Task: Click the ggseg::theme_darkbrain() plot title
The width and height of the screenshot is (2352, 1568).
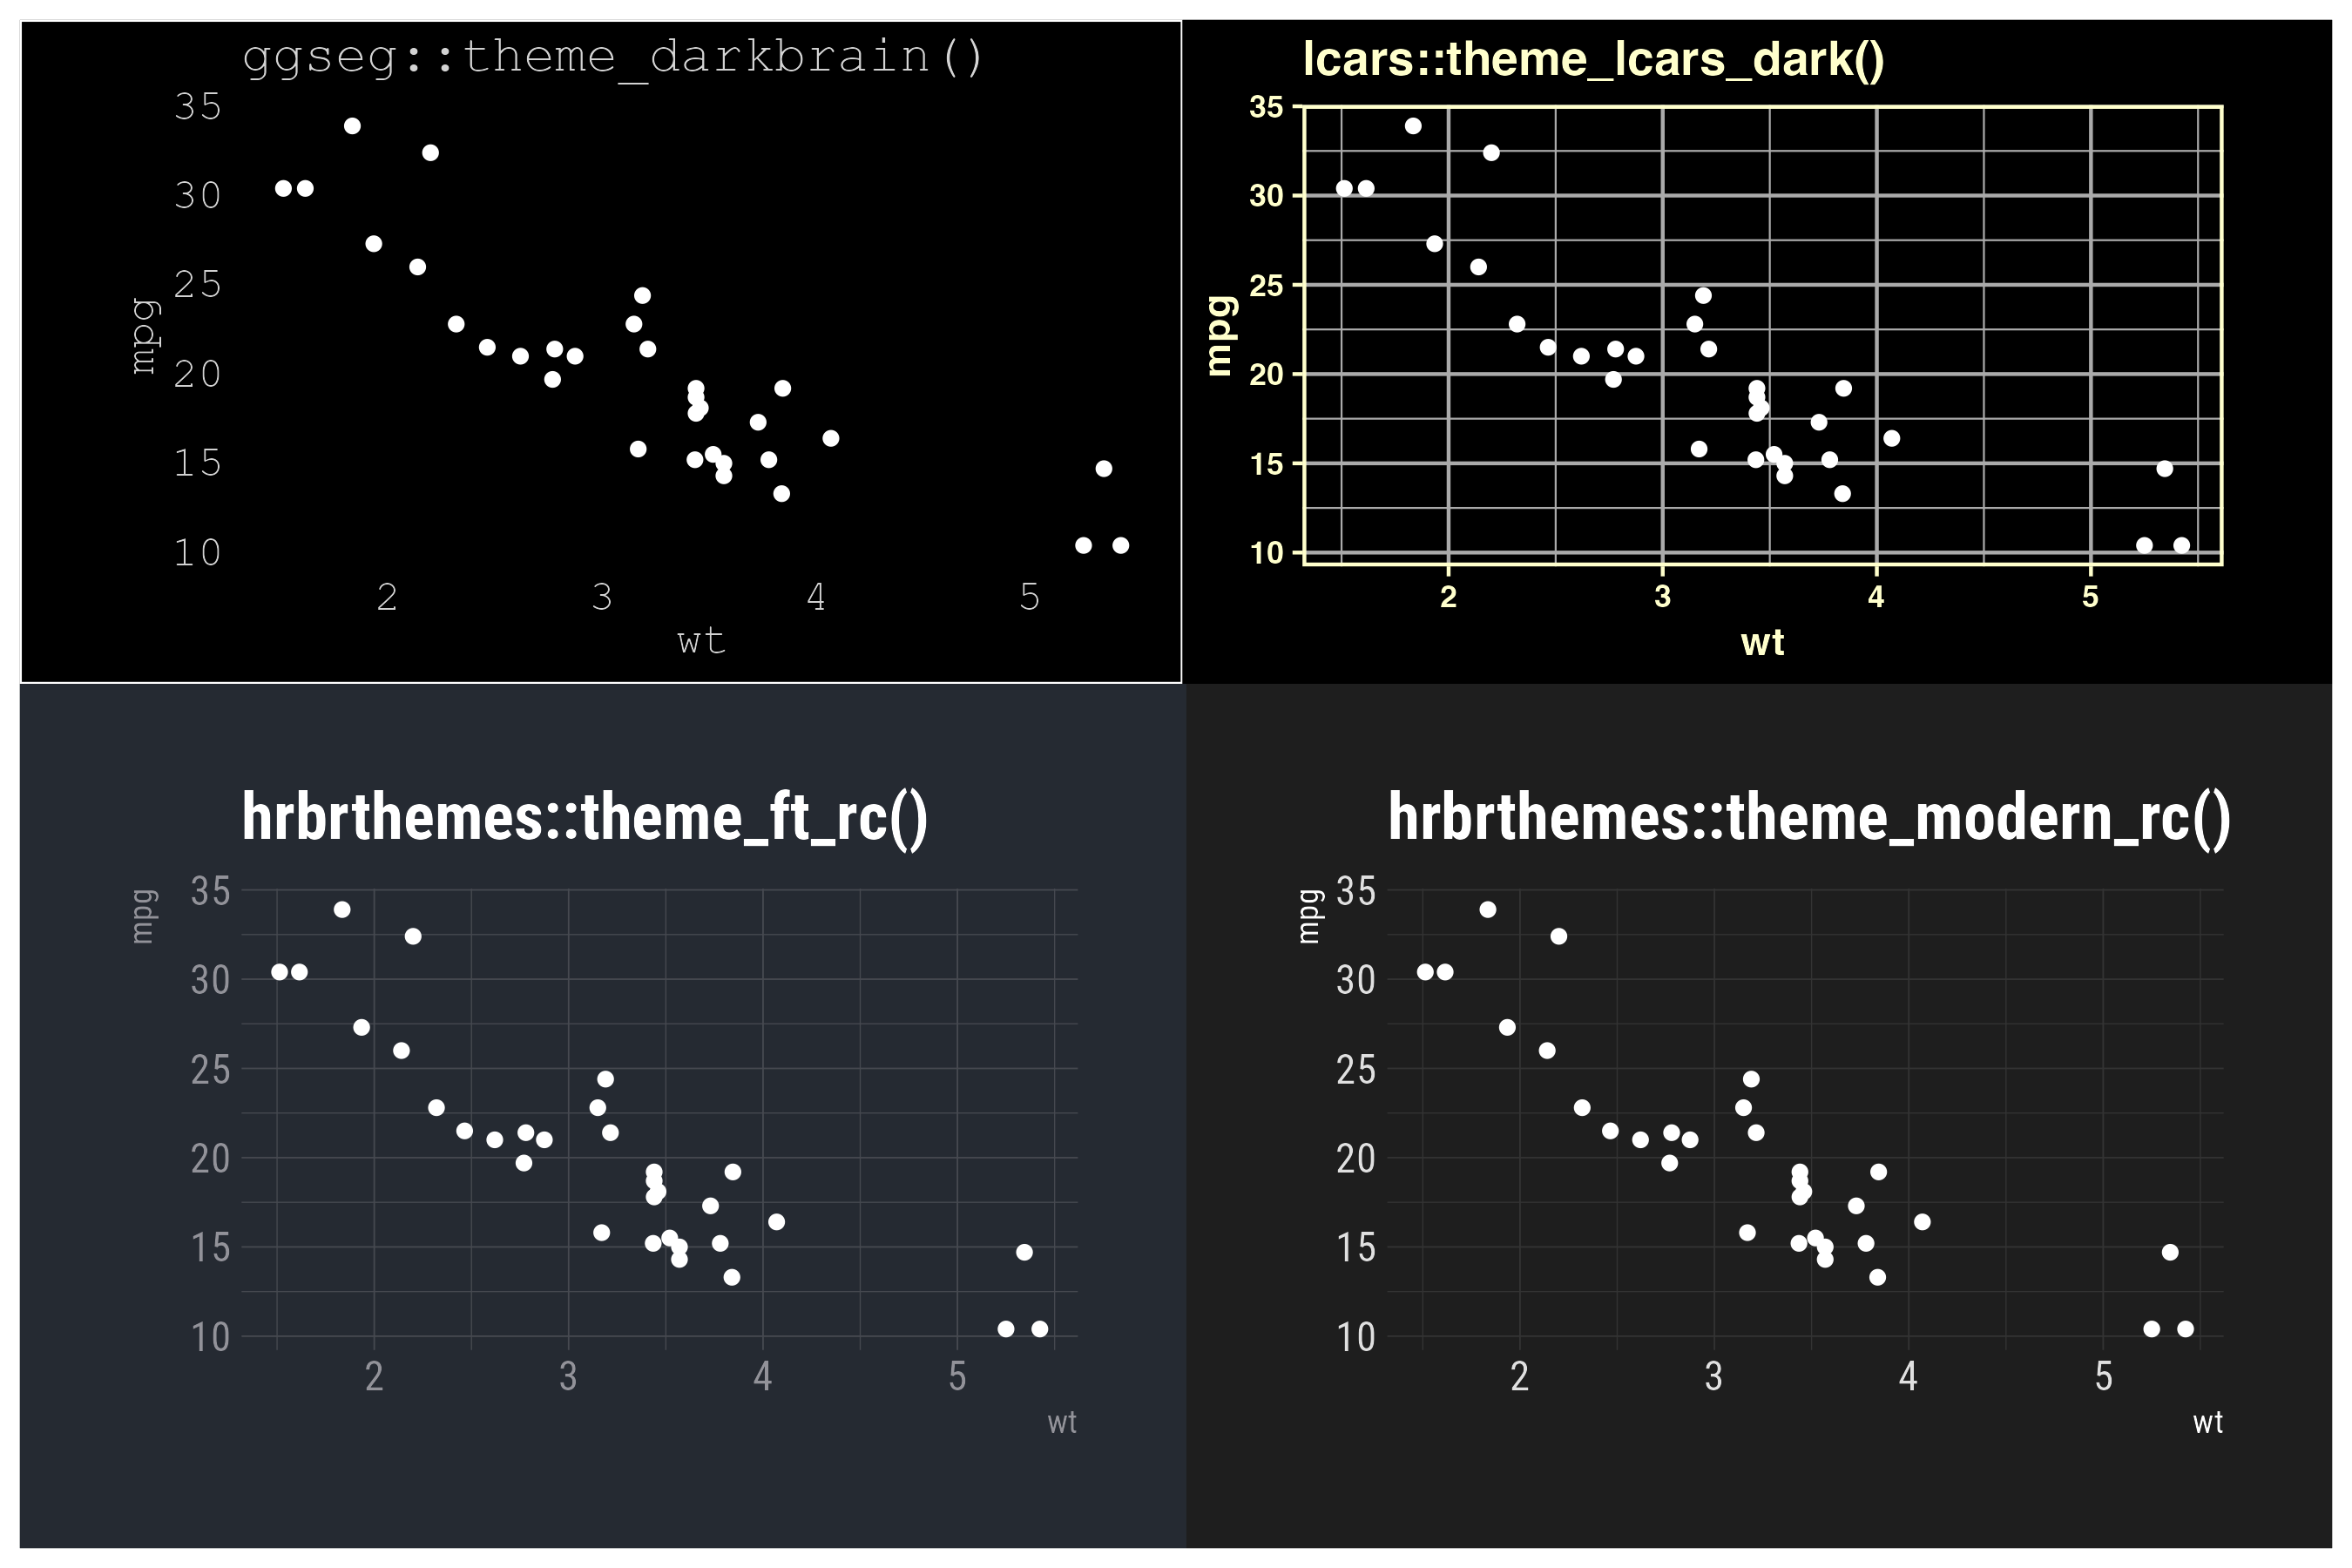Action: pos(613,57)
